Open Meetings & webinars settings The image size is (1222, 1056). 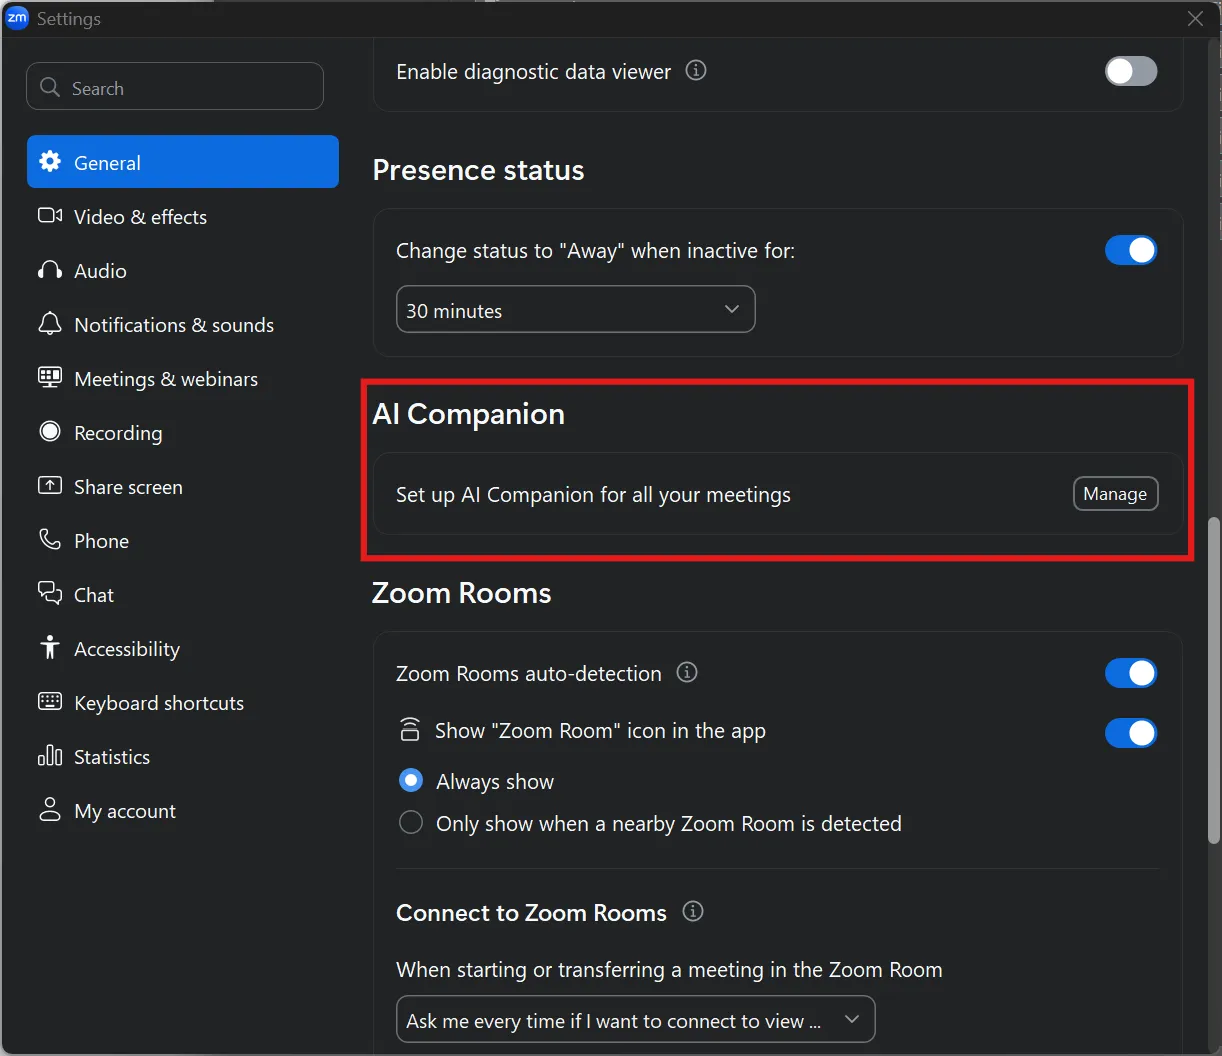click(183, 378)
